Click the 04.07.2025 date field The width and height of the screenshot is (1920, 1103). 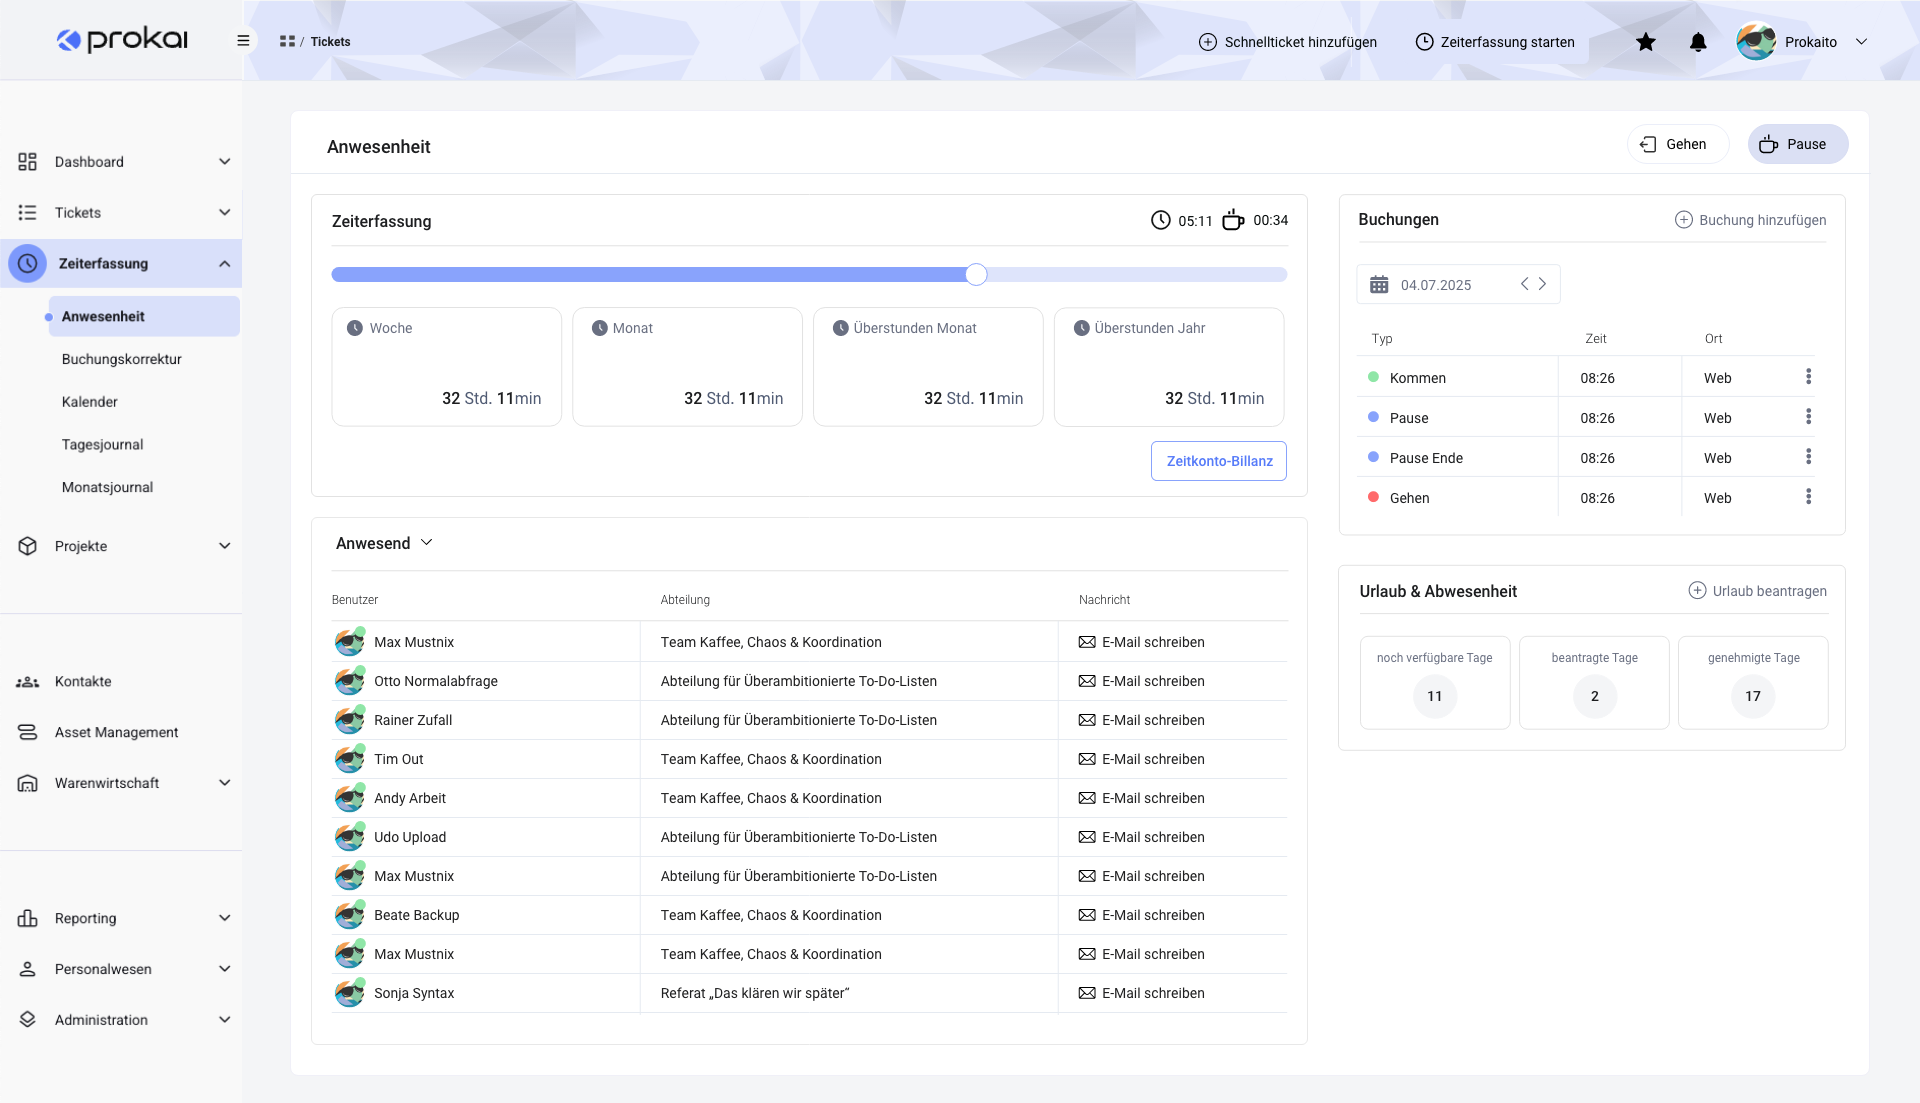(x=1436, y=285)
